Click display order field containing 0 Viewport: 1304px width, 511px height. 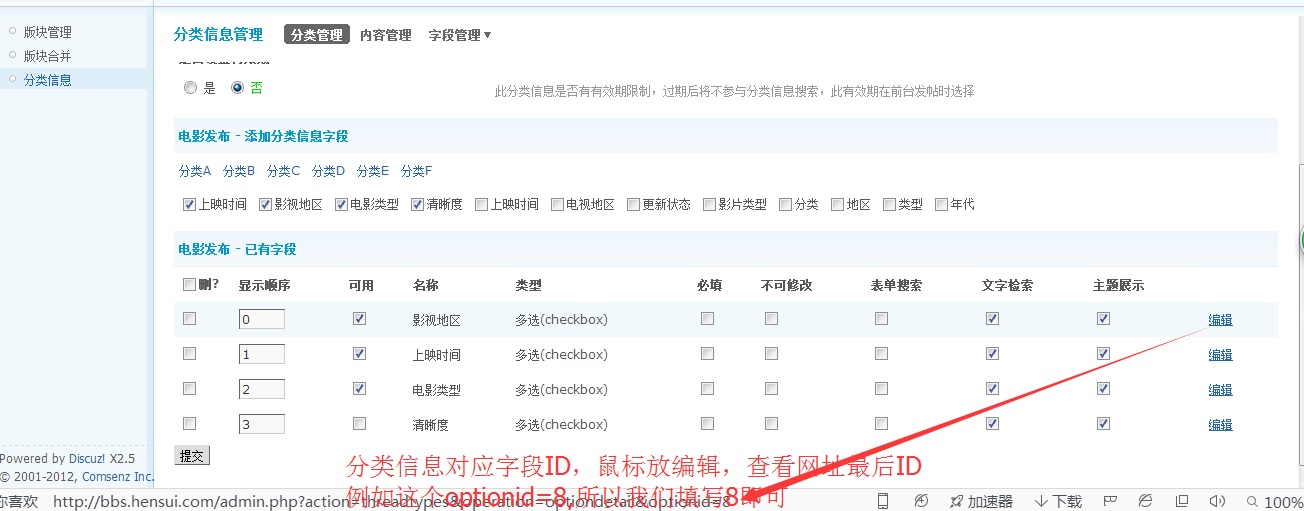point(262,319)
